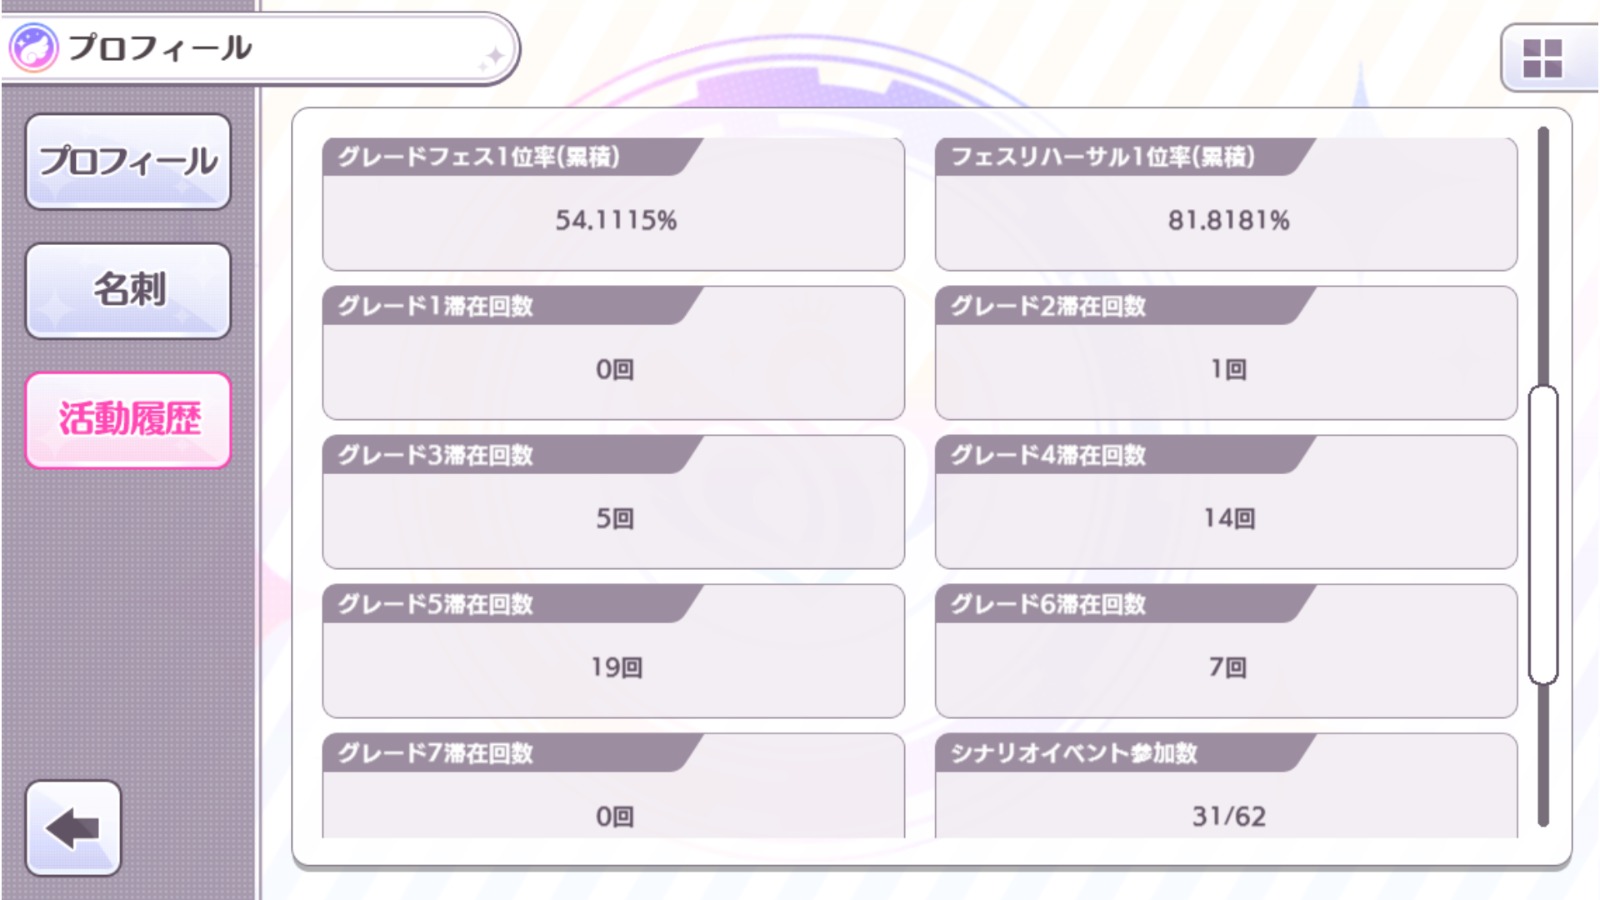Click the 31/62 event count value
This screenshot has height=900, width=1600.
point(1229,817)
